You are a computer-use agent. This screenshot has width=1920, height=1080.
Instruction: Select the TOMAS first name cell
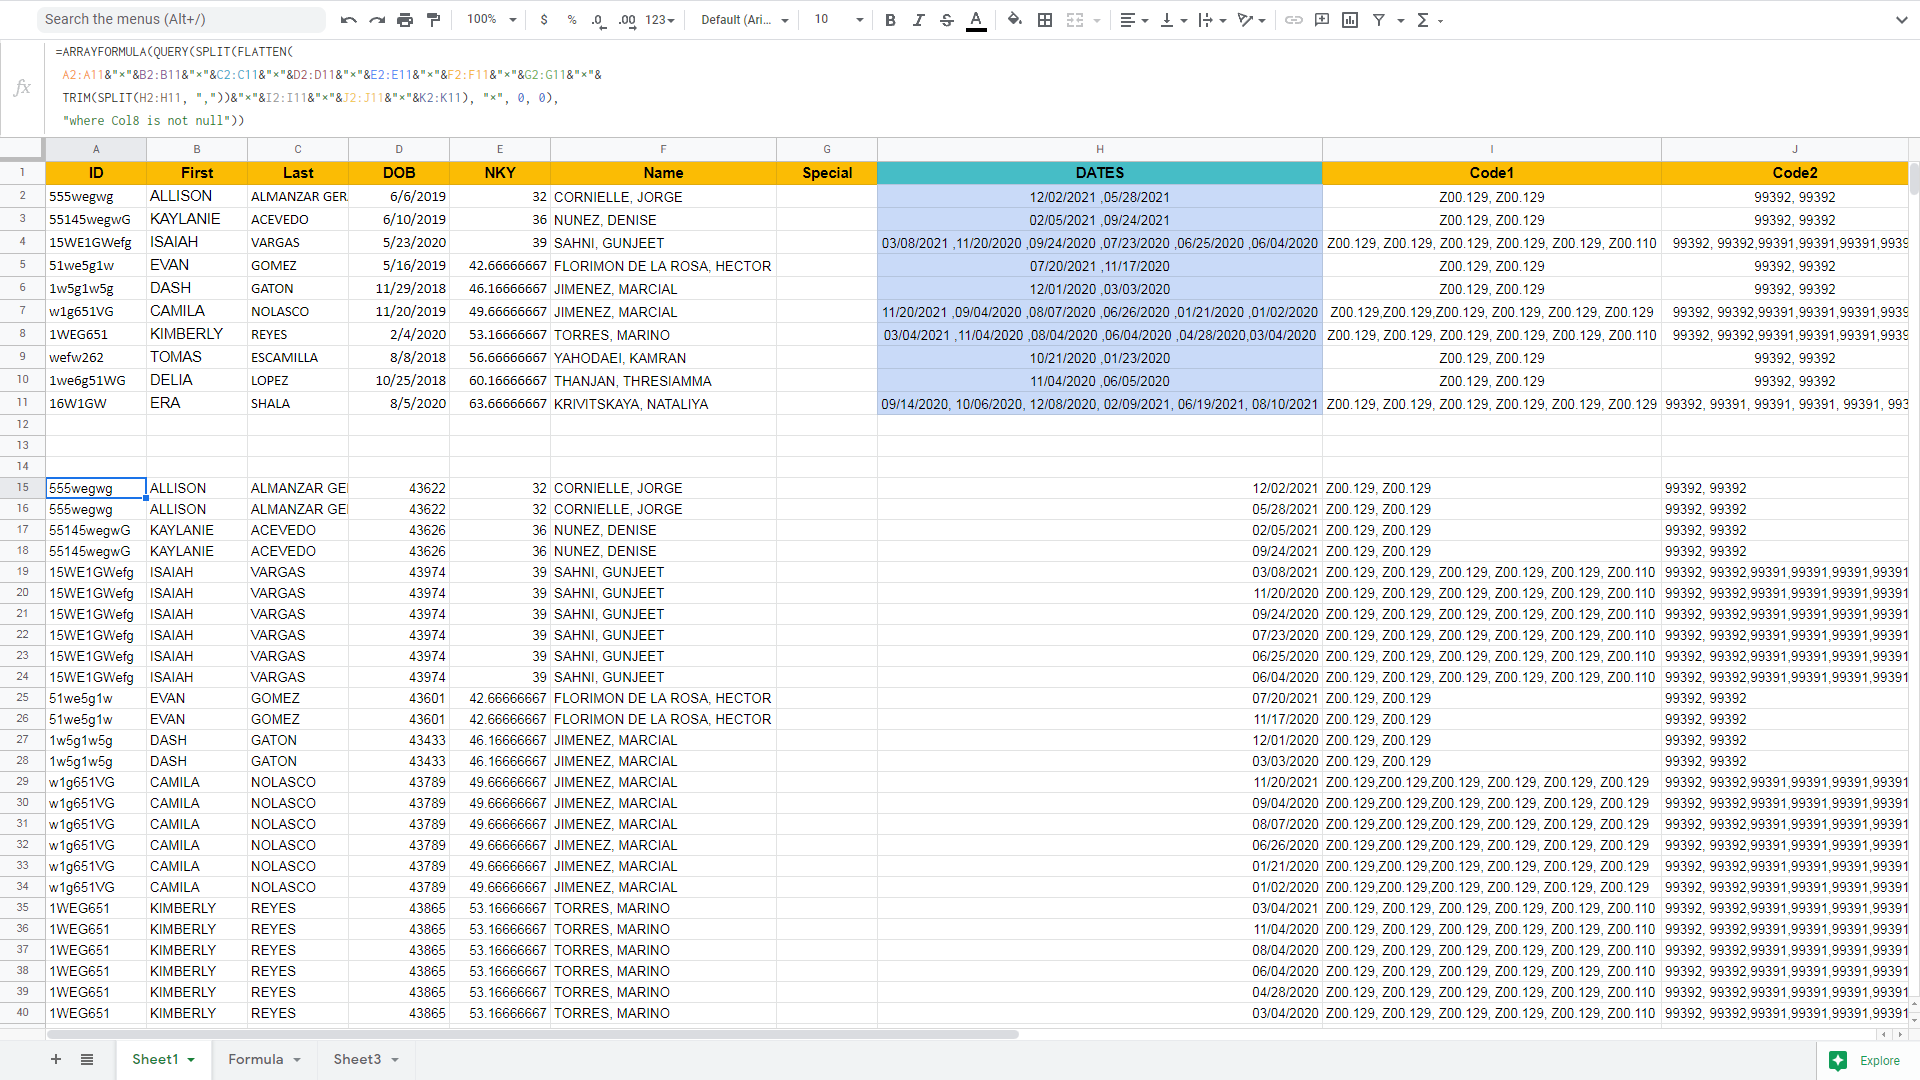tap(197, 358)
